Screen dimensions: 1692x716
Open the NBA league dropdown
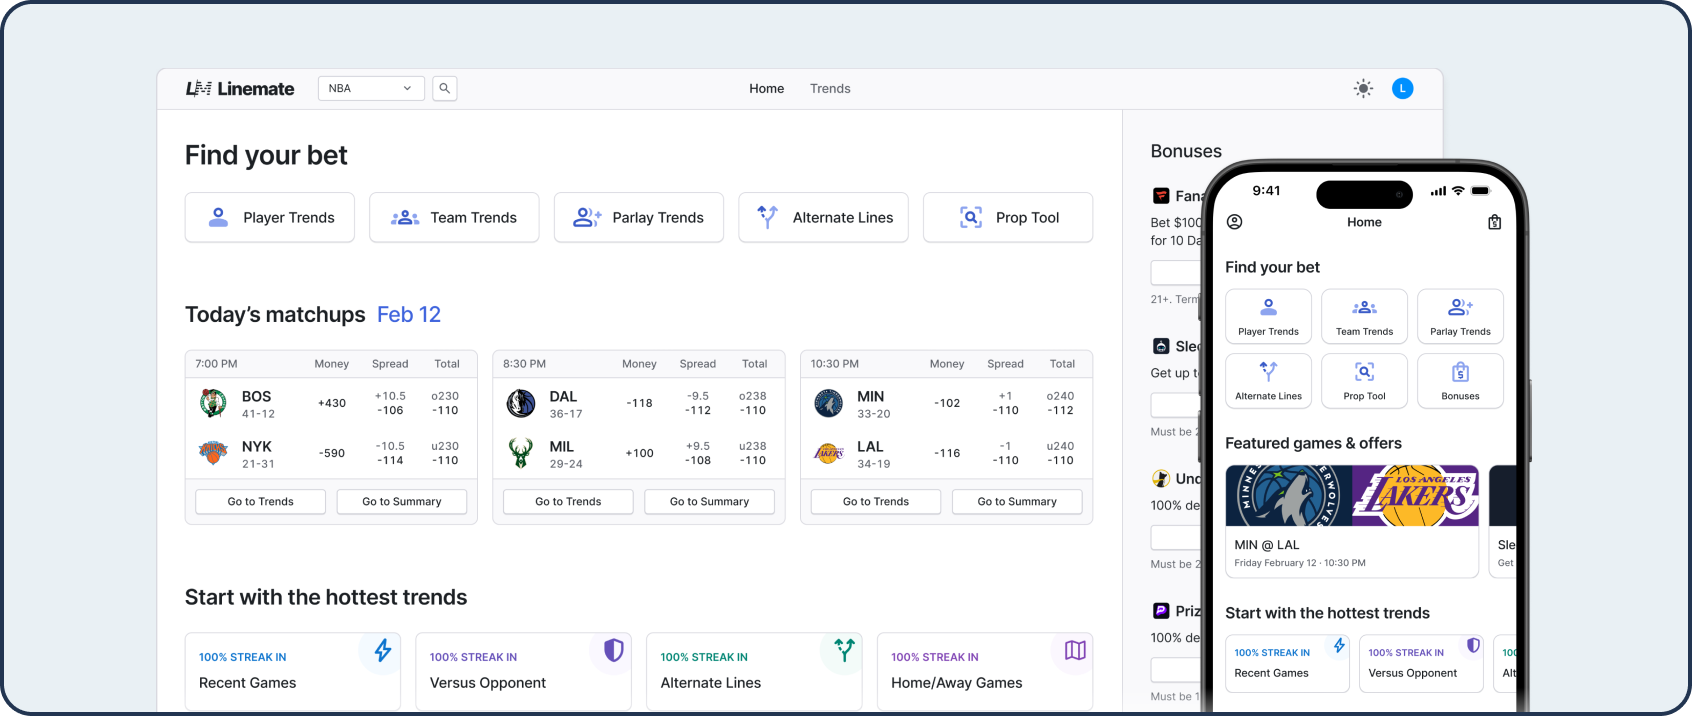click(x=371, y=88)
